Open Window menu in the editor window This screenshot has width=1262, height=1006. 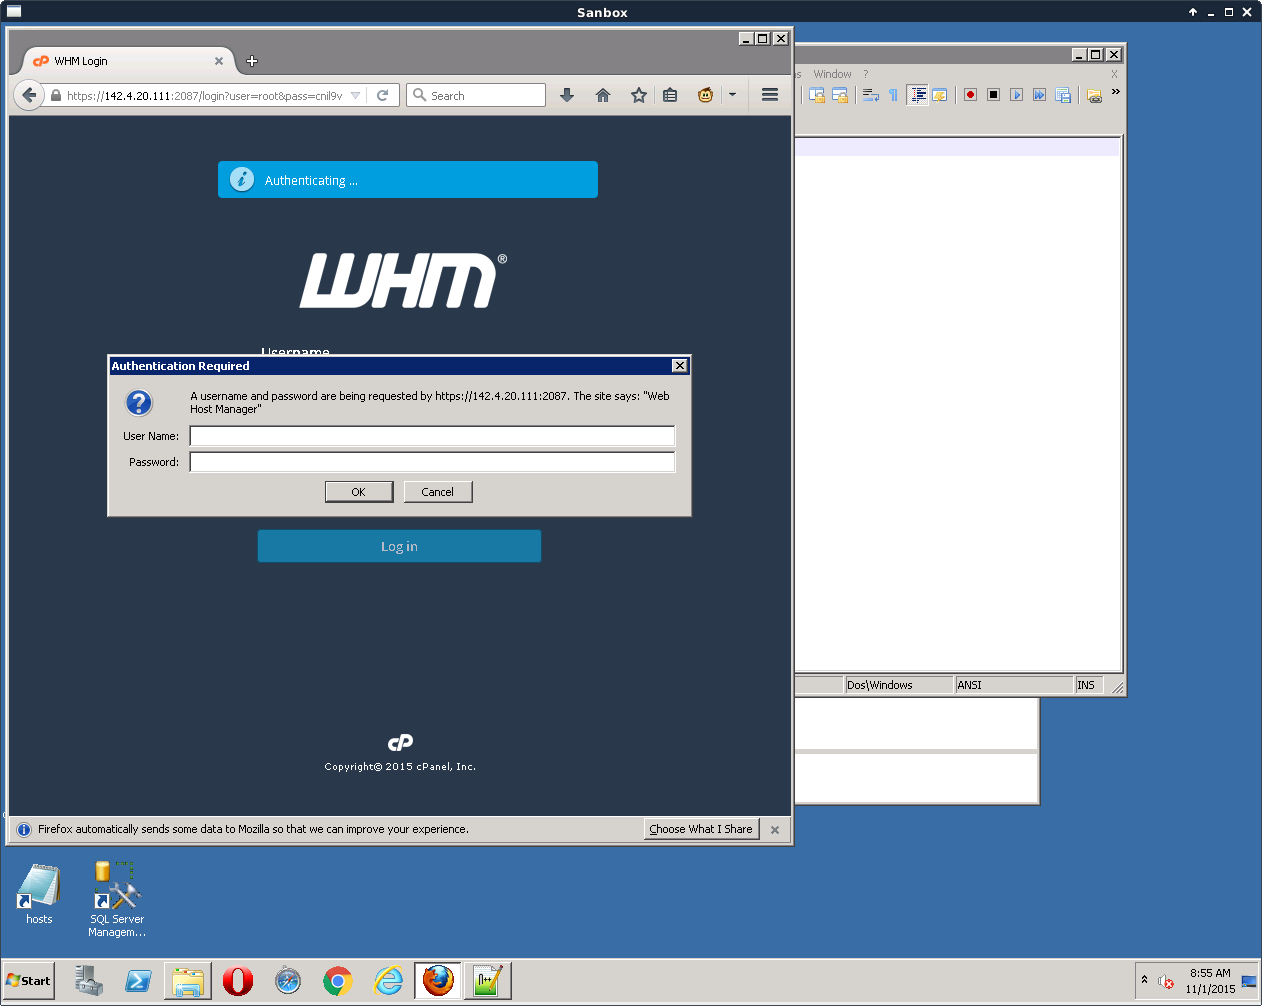click(832, 74)
